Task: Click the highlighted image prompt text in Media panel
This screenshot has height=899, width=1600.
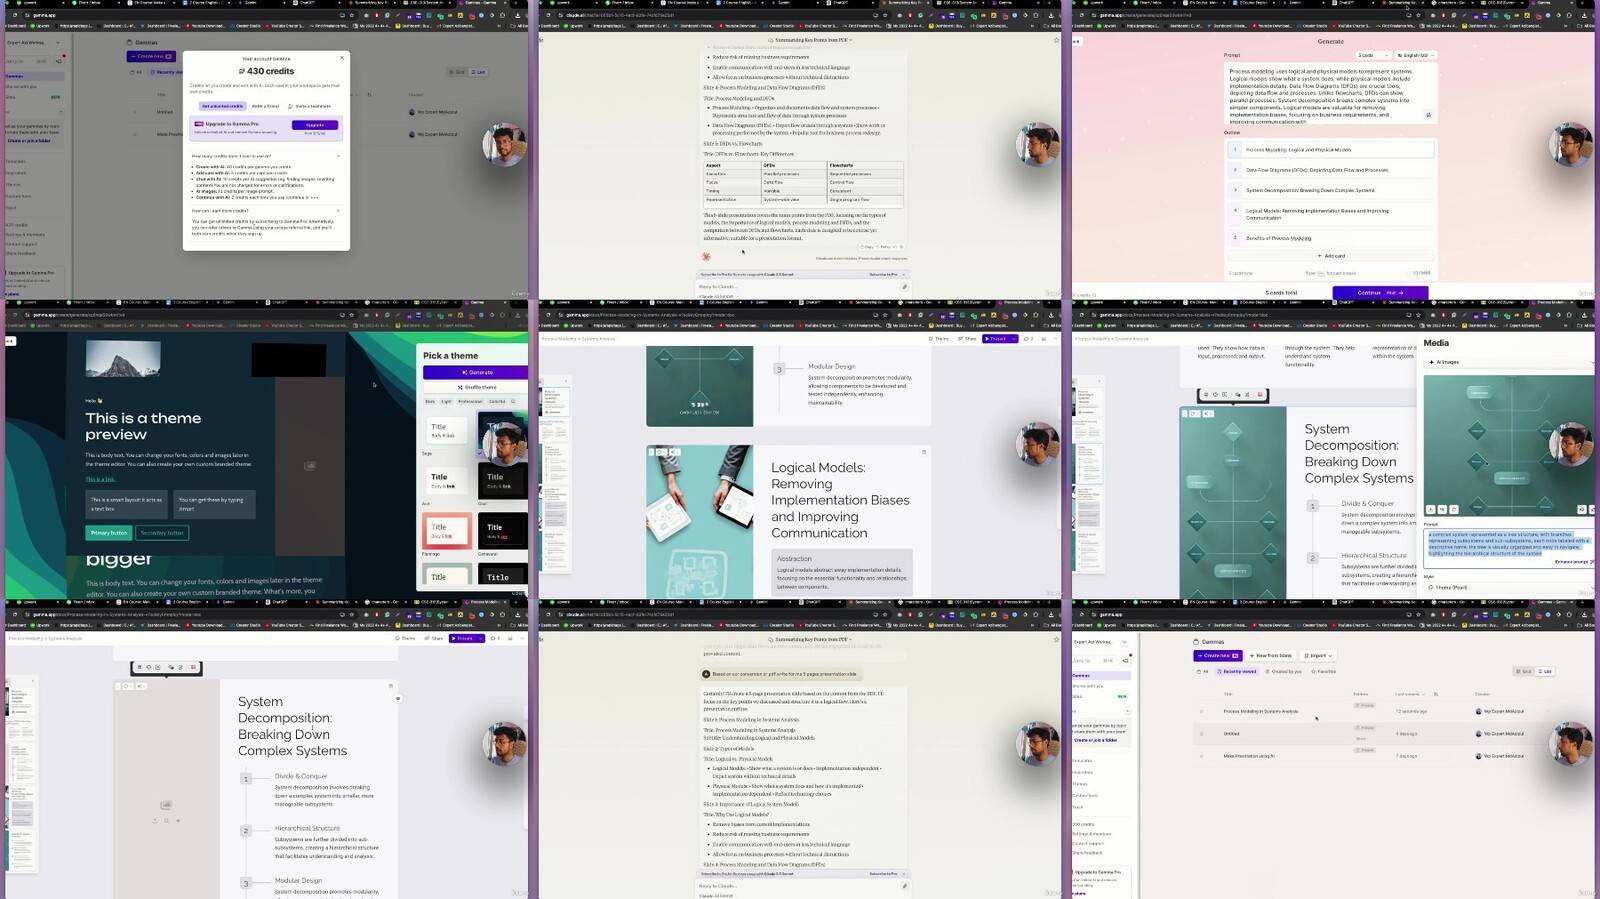Action: click(1508, 543)
